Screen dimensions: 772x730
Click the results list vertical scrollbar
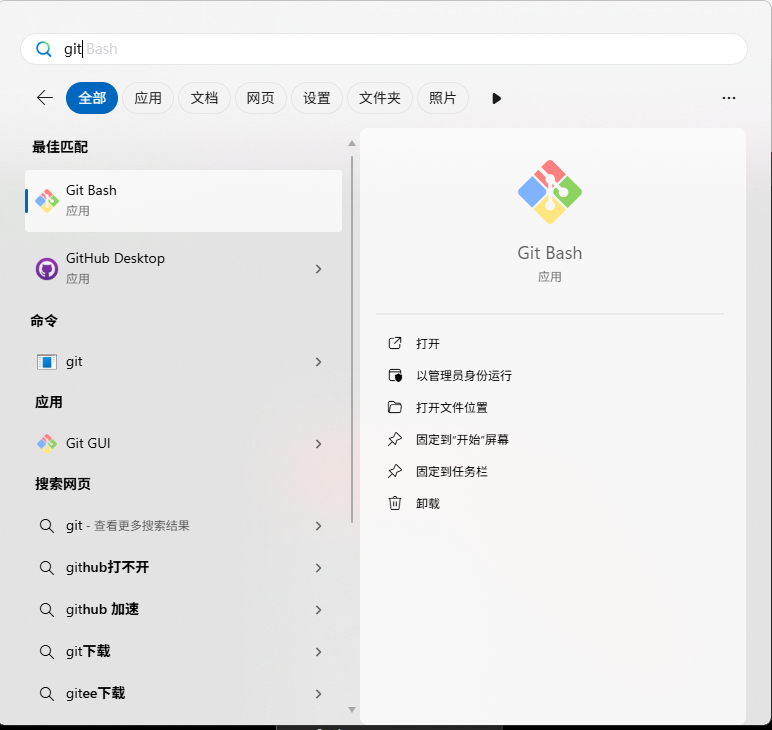click(x=352, y=340)
